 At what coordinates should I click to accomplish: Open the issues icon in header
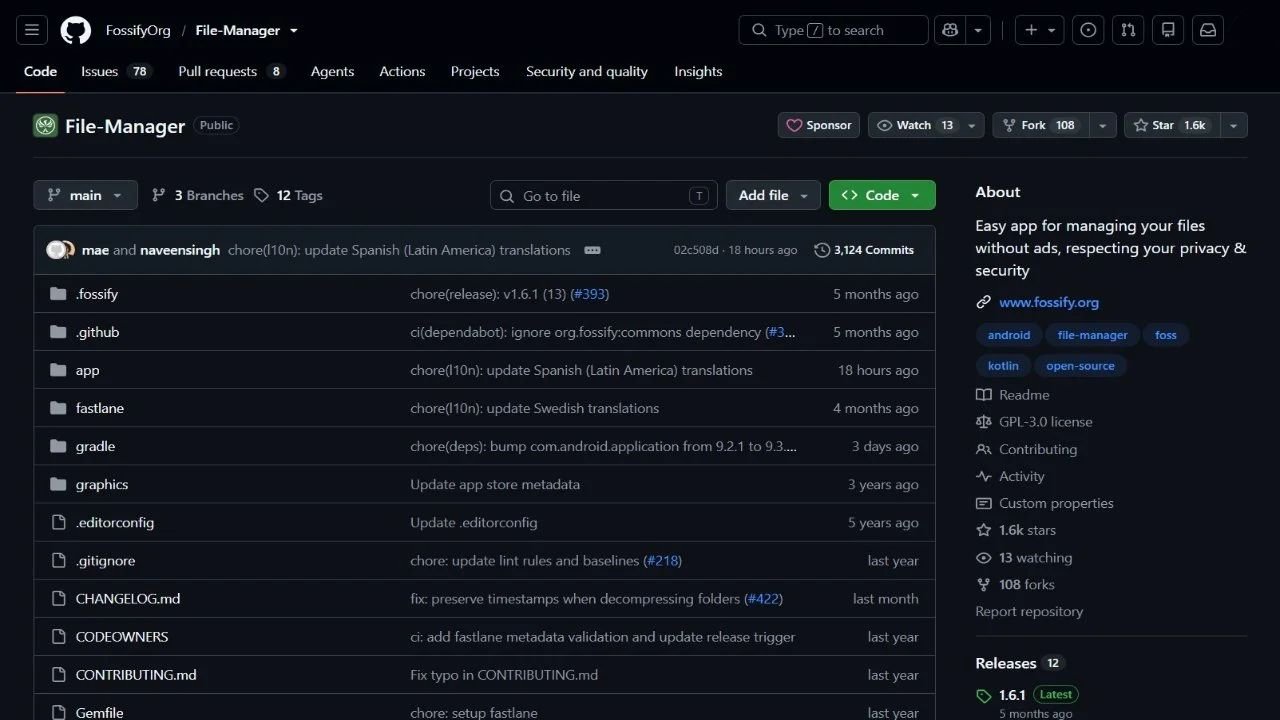1088,30
